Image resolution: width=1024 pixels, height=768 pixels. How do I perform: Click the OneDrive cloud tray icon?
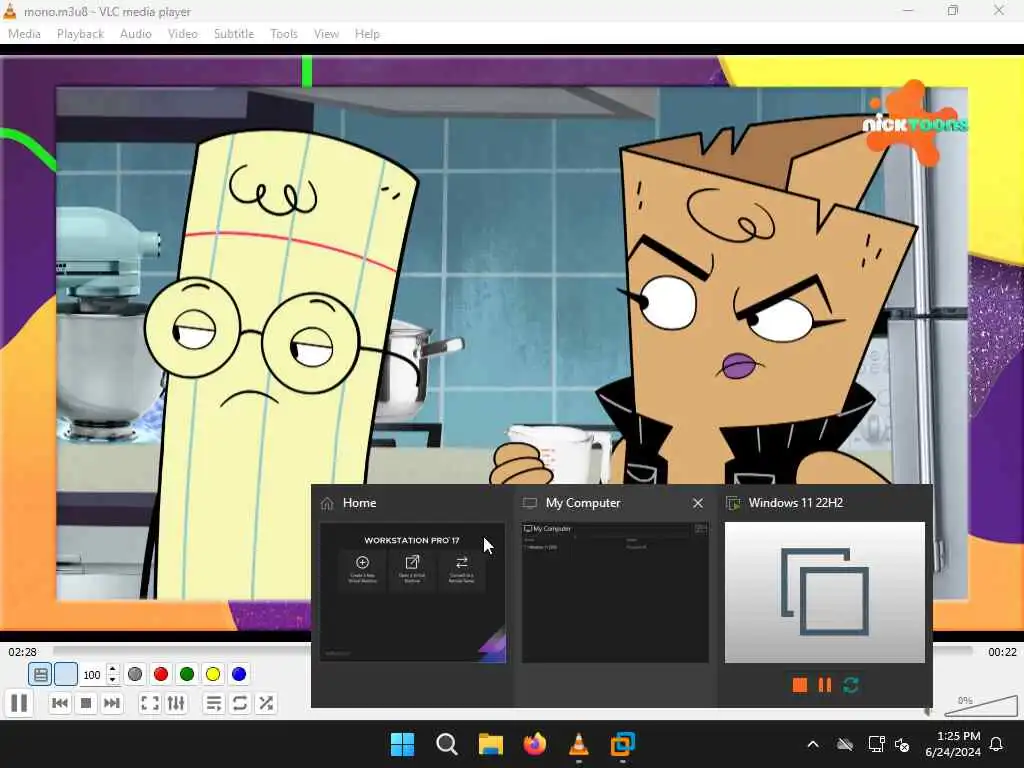845,744
